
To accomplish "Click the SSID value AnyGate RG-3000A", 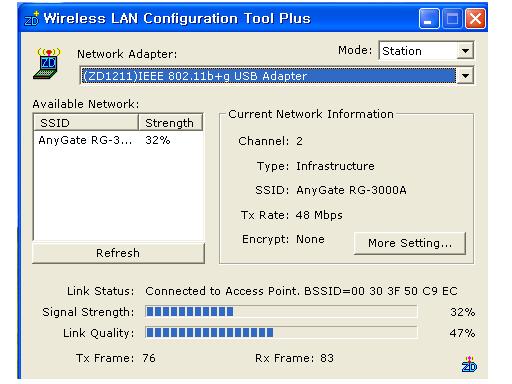I will coord(351,190).
